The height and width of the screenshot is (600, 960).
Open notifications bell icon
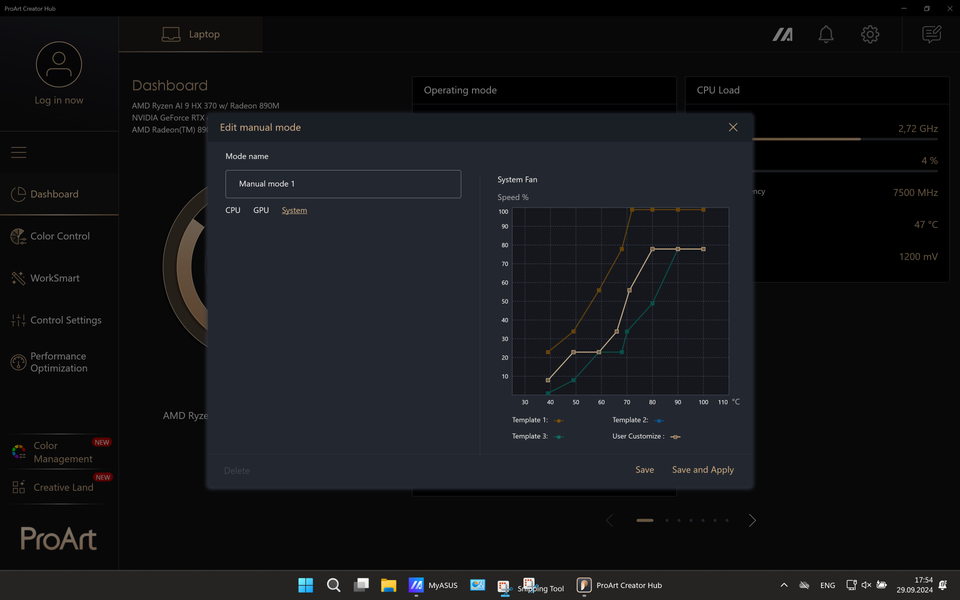coord(826,34)
